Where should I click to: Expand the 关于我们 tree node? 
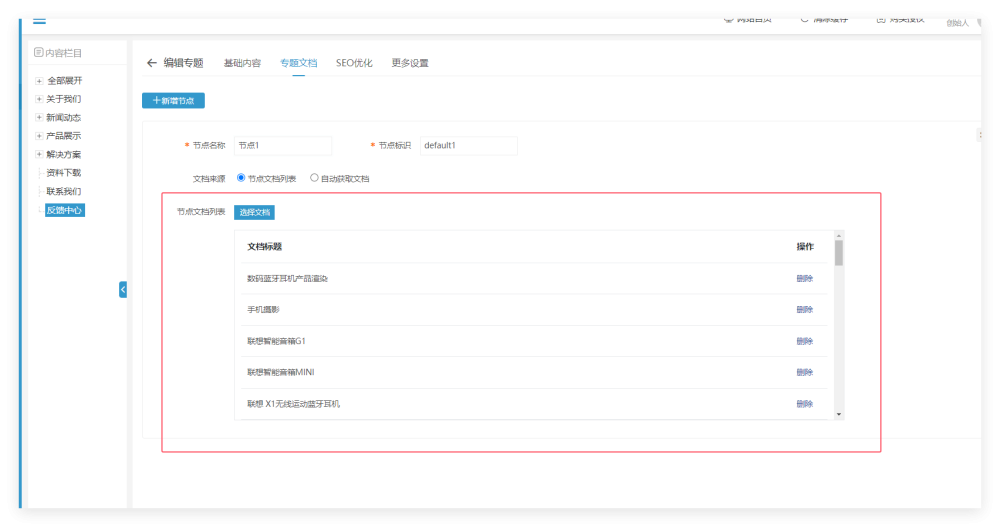(x=39, y=99)
